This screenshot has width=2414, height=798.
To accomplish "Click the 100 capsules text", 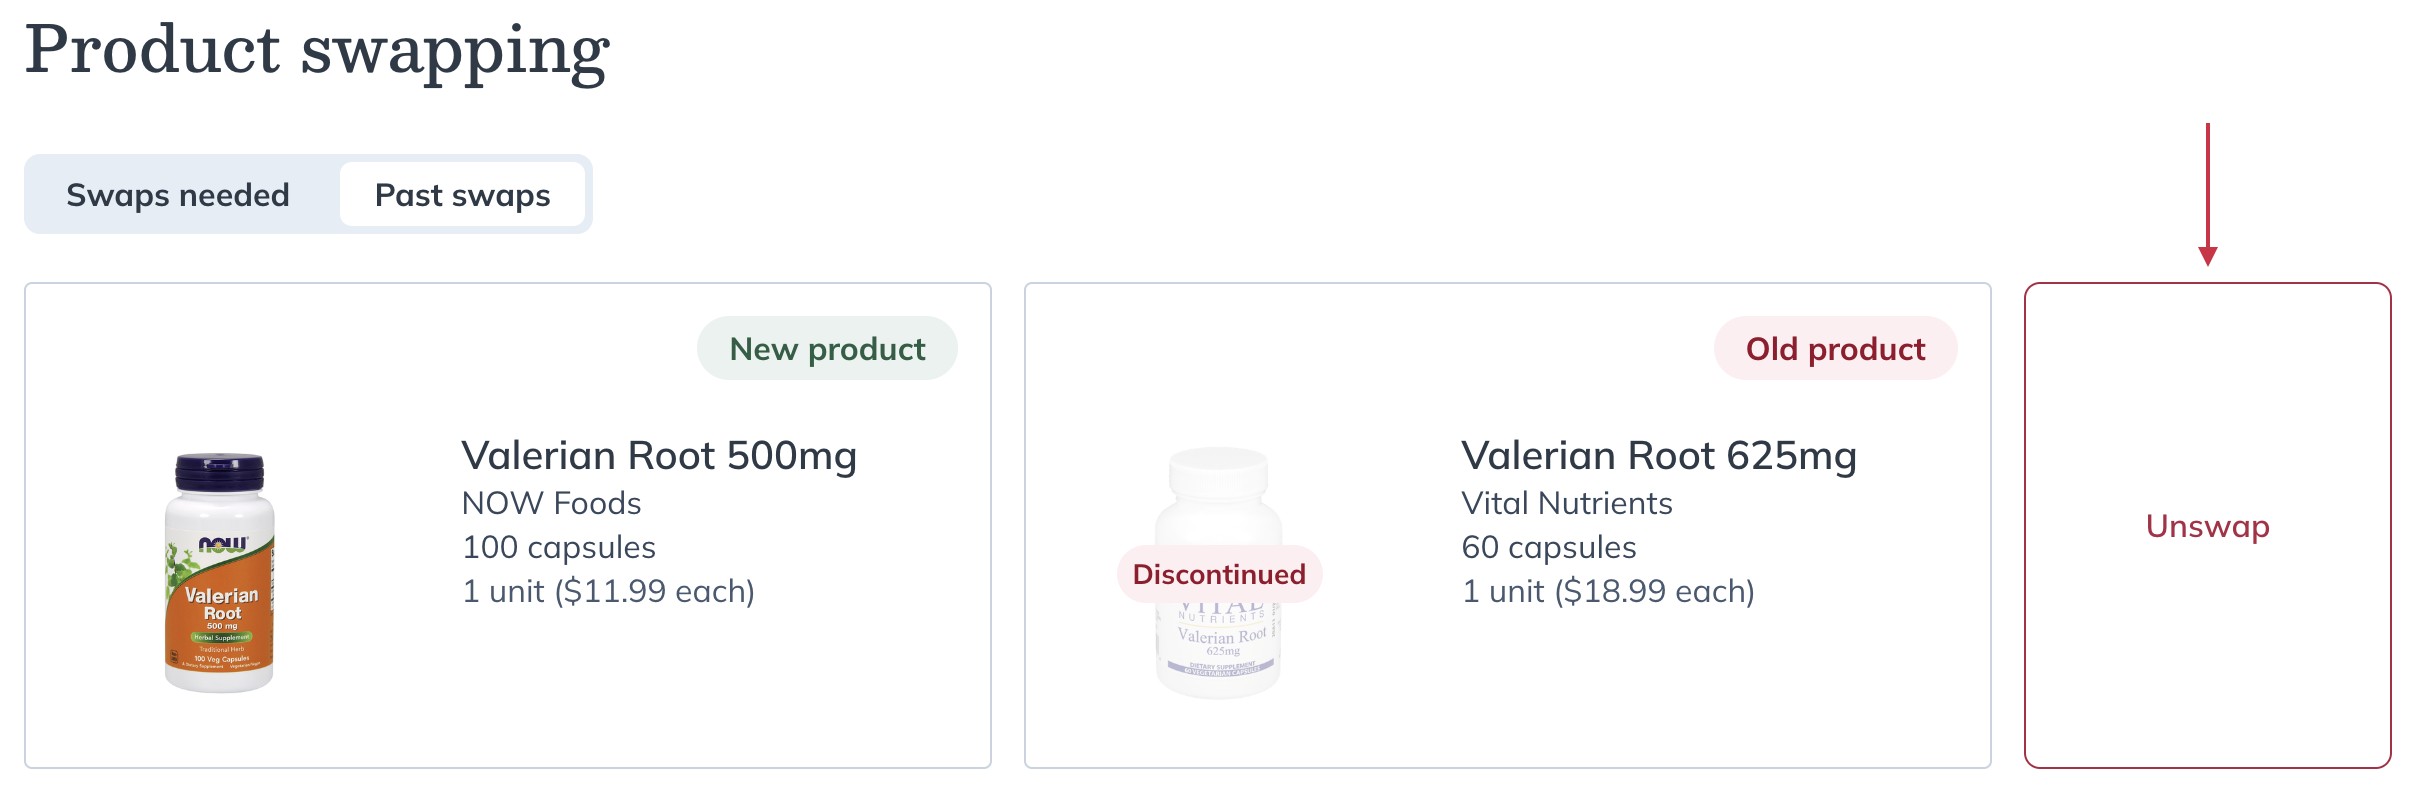I will [558, 547].
